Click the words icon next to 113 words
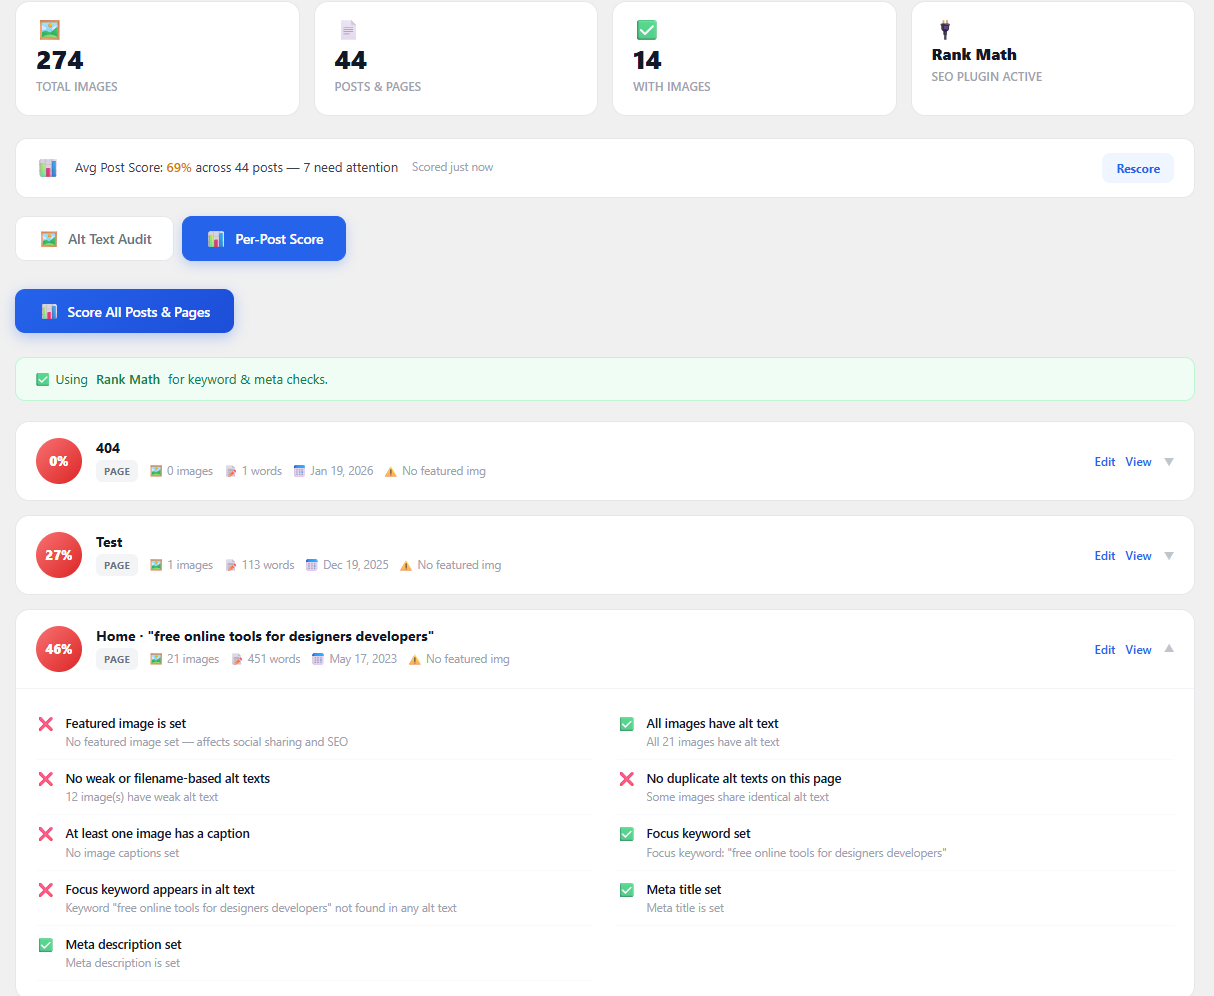The width and height of the screenshot is (1214, 996). tap(231, 565)
